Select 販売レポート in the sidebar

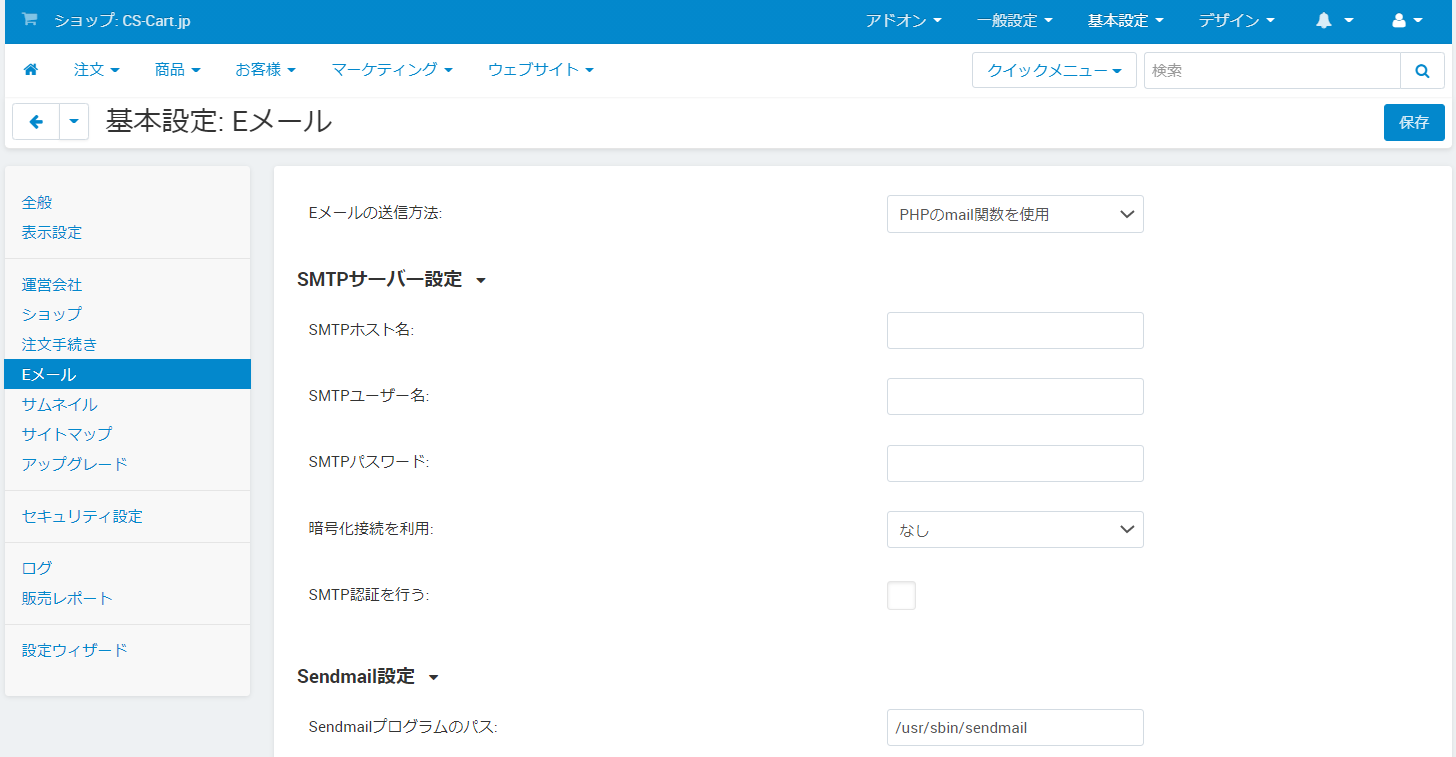click(67, 598)
